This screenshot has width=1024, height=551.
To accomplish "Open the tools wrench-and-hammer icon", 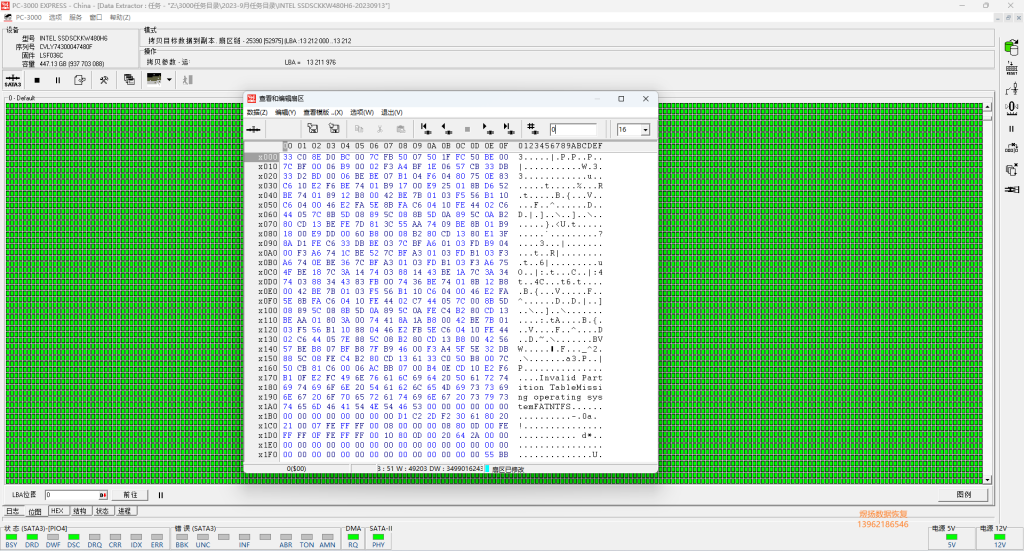I will click(x=104, y=80).
